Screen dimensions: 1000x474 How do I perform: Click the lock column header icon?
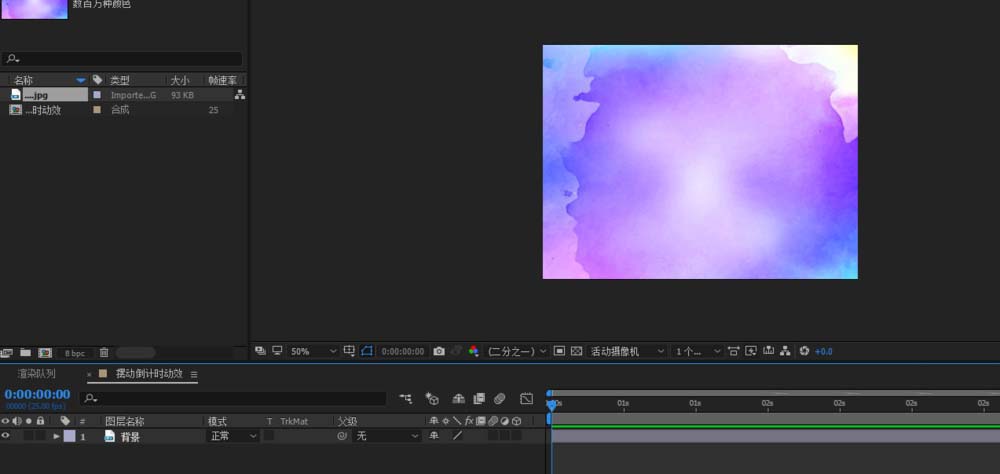tap(40, 421)
